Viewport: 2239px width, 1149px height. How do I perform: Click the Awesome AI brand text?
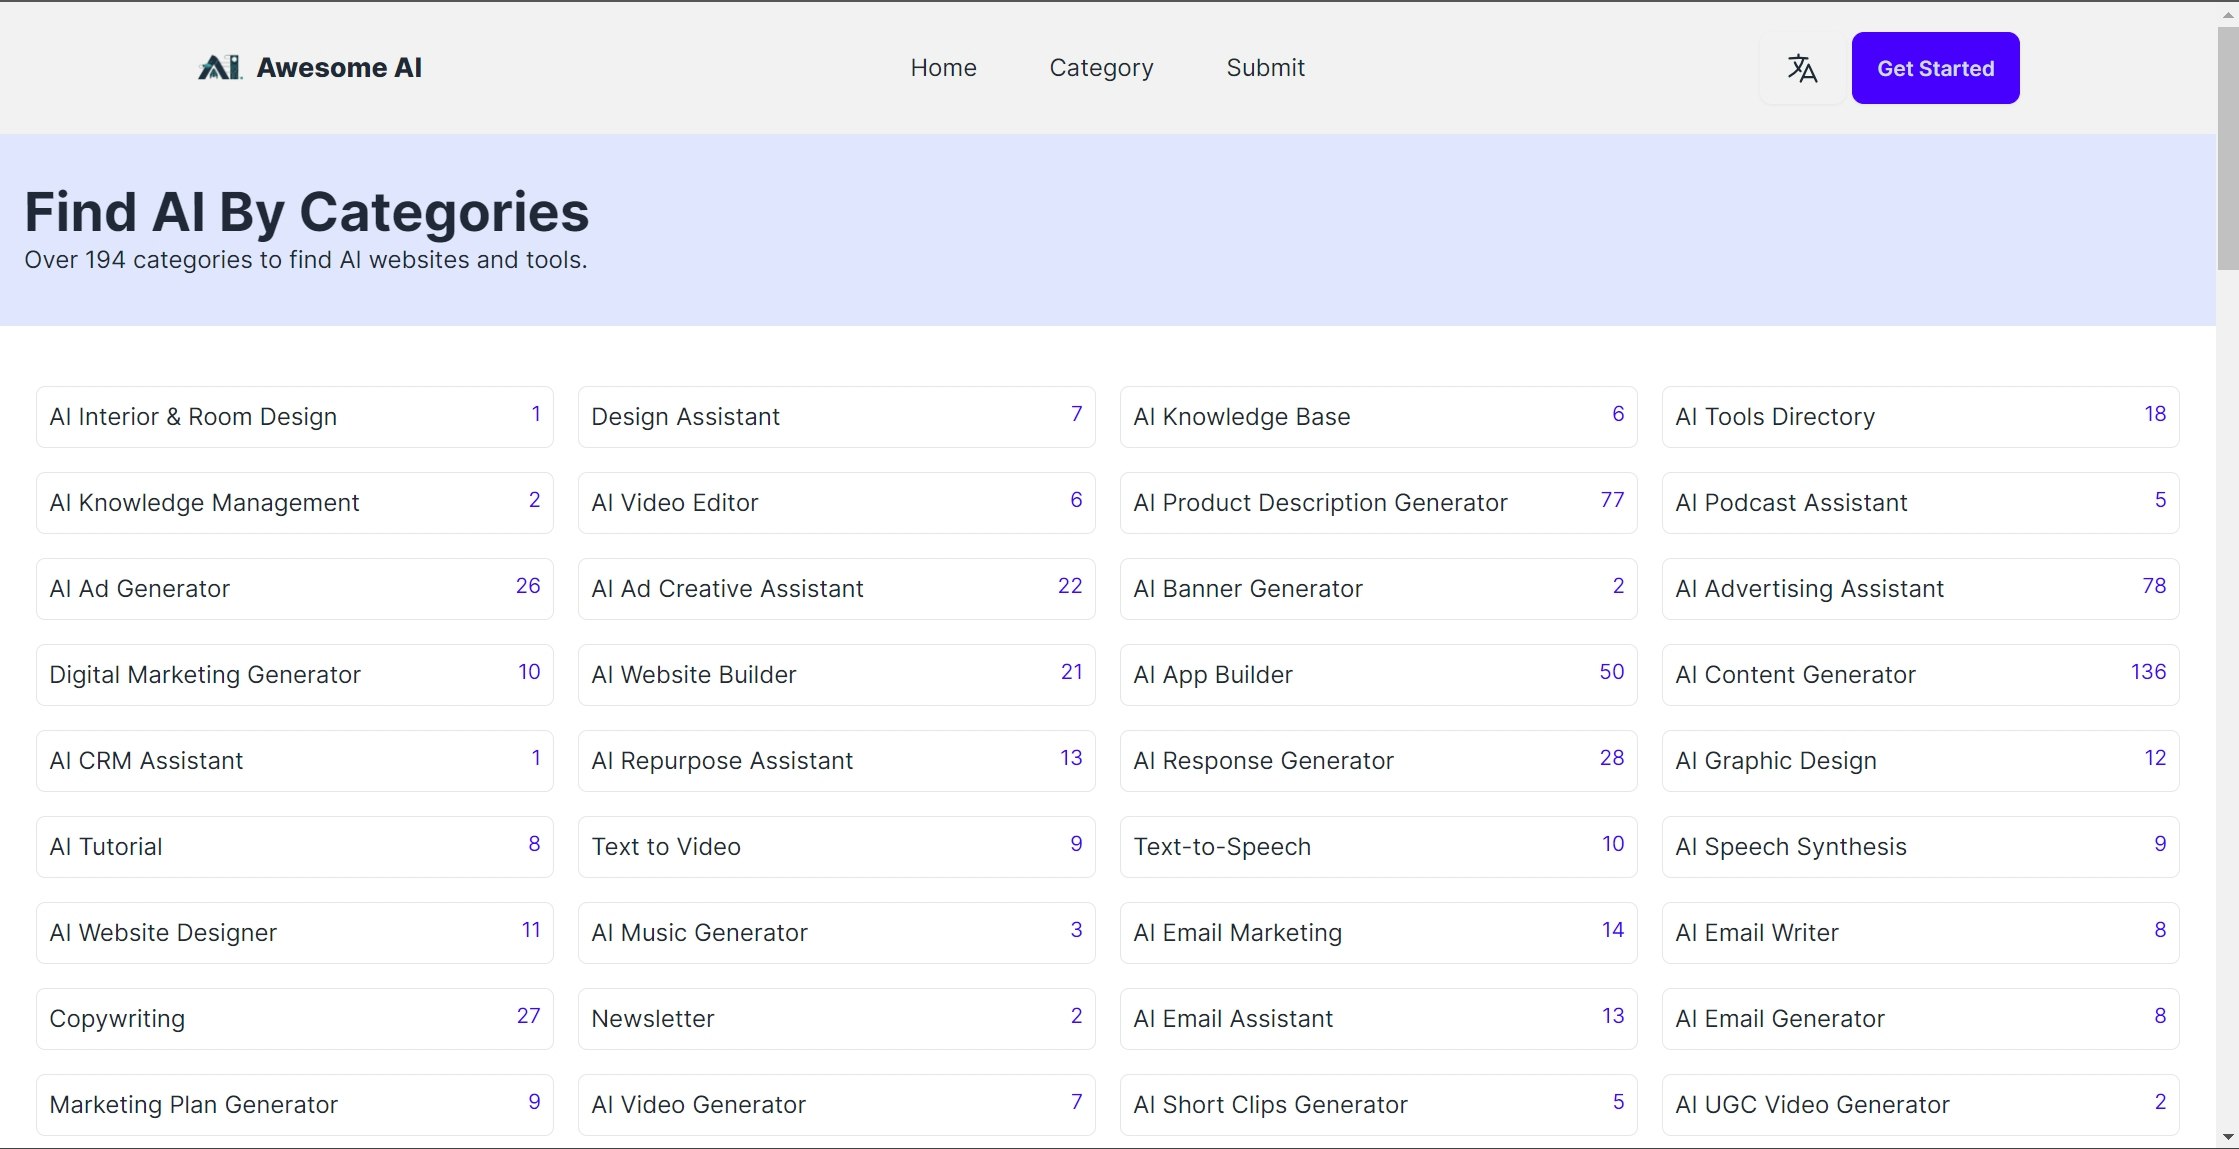point(339,68)
